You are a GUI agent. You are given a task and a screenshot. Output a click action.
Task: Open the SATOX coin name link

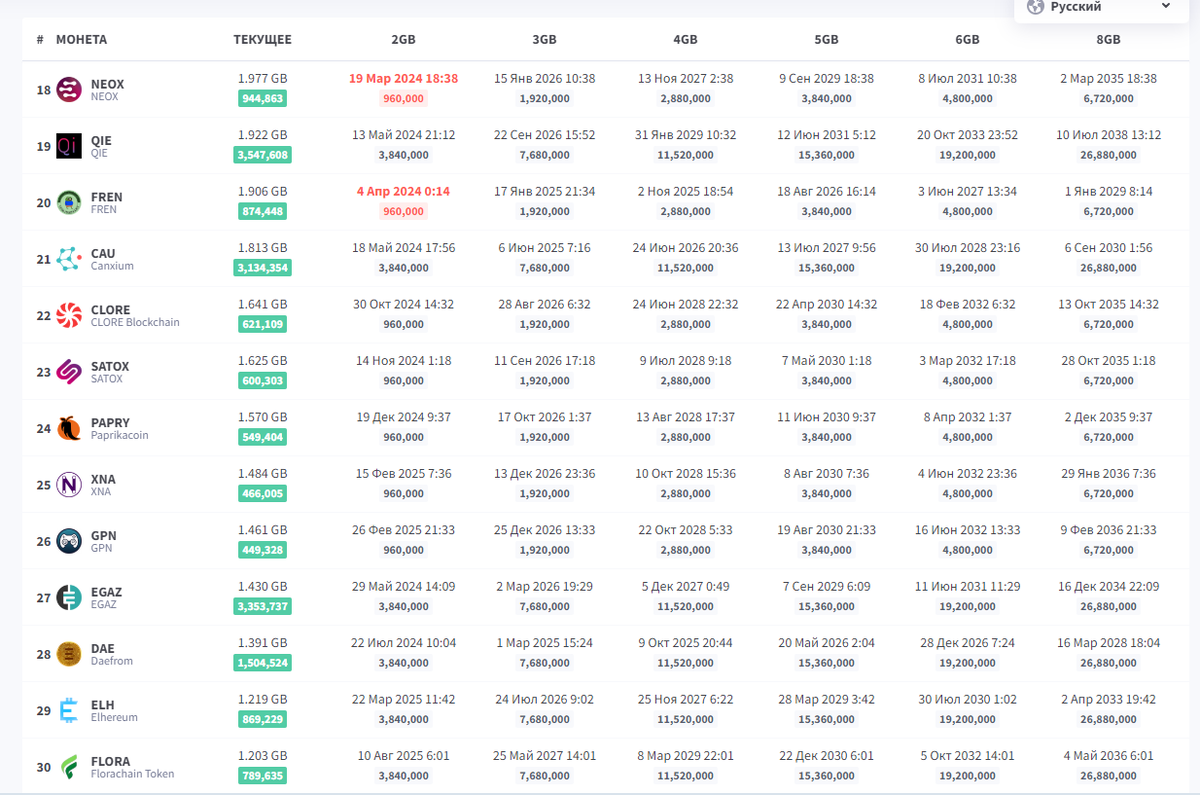point(110,367)
